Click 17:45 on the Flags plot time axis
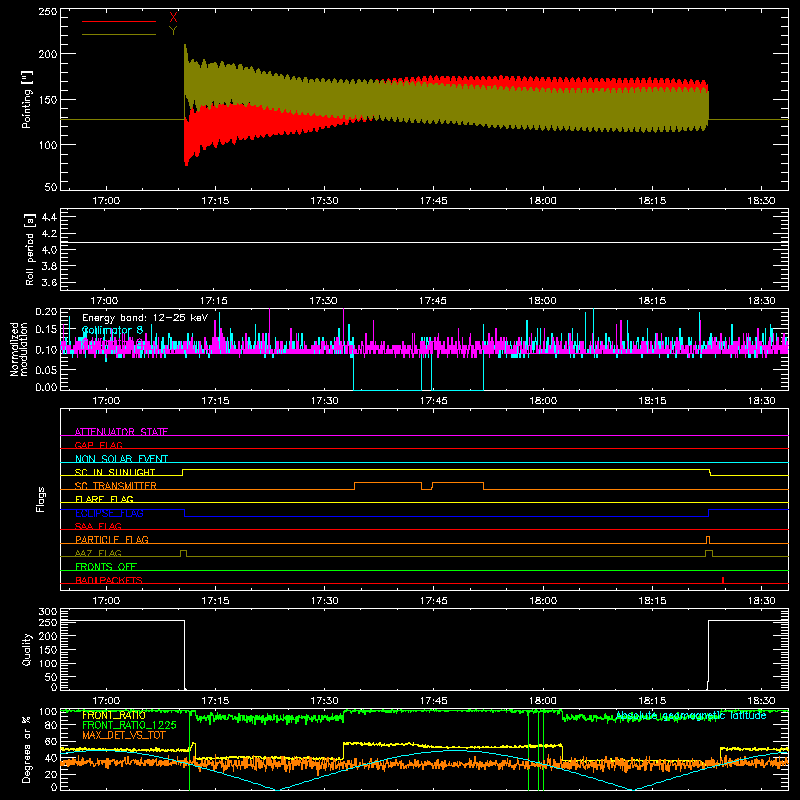This screenshot has height=800, width=800. 434,601
